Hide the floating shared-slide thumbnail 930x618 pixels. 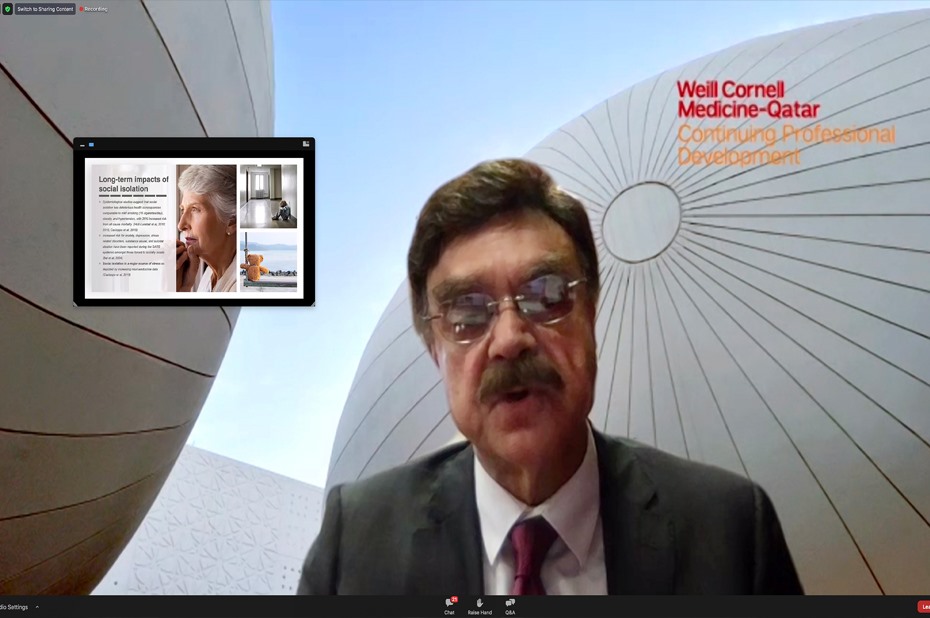tap(82, 145)
